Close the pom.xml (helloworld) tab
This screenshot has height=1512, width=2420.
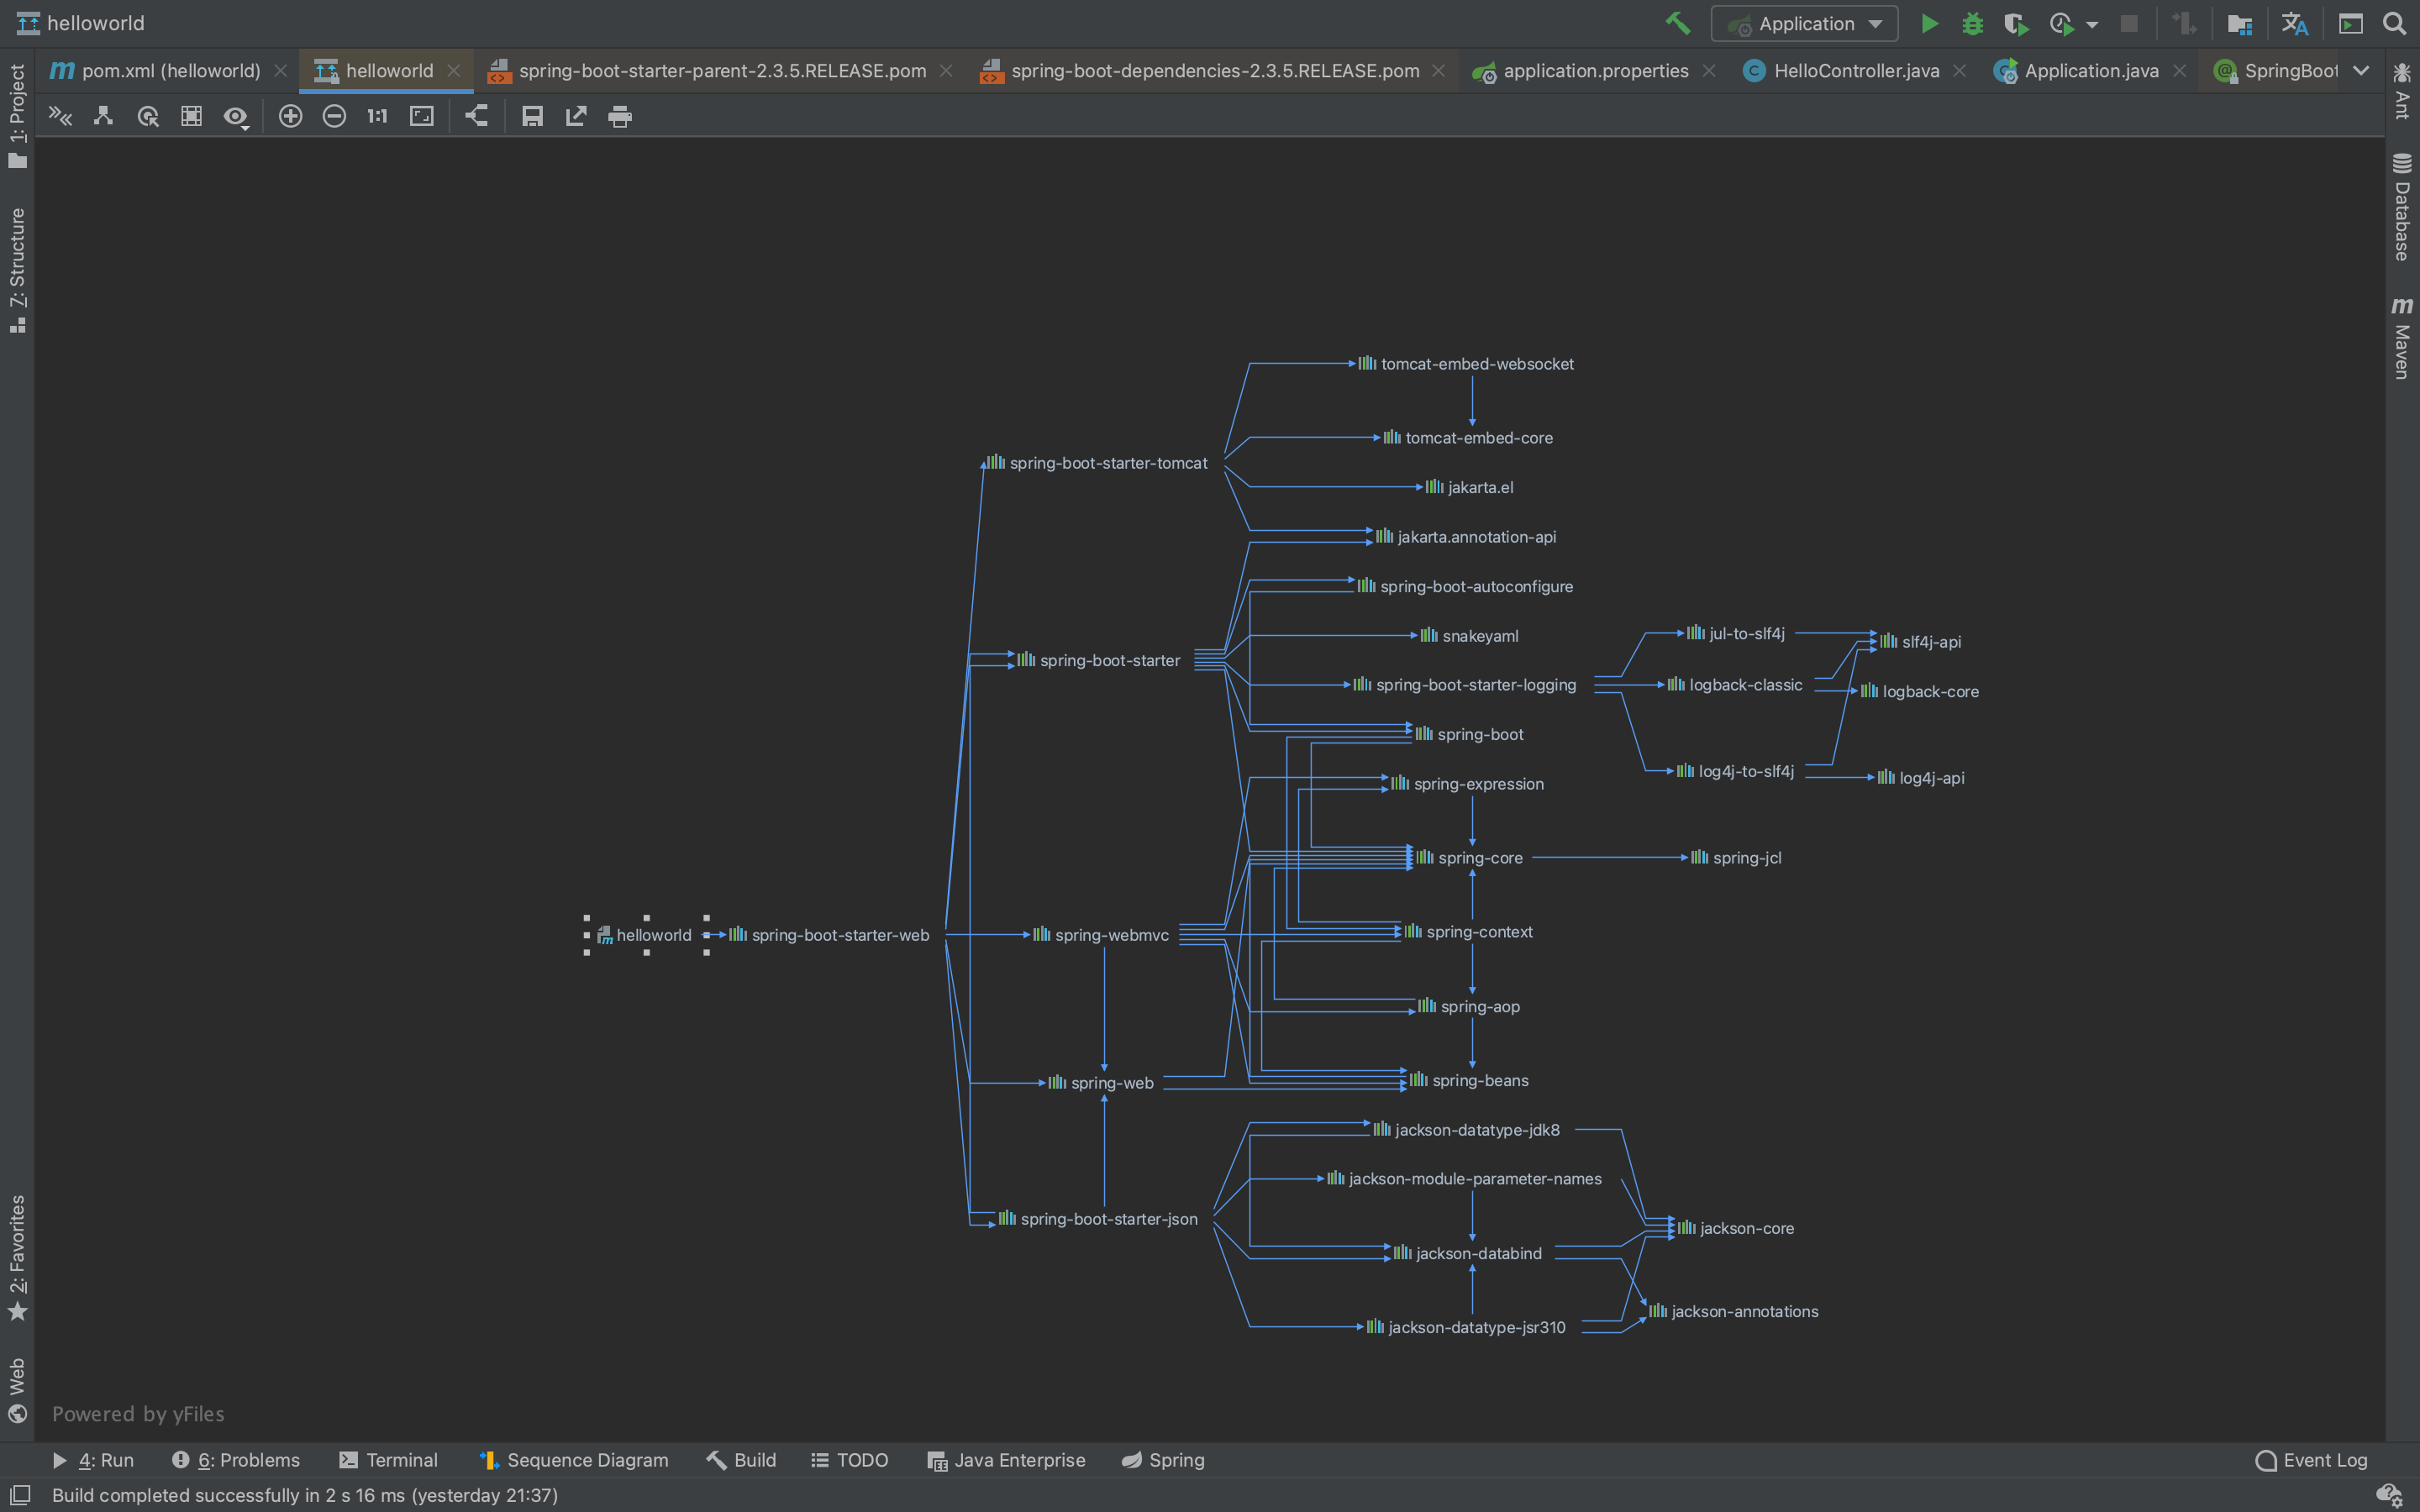pos(281,70)
